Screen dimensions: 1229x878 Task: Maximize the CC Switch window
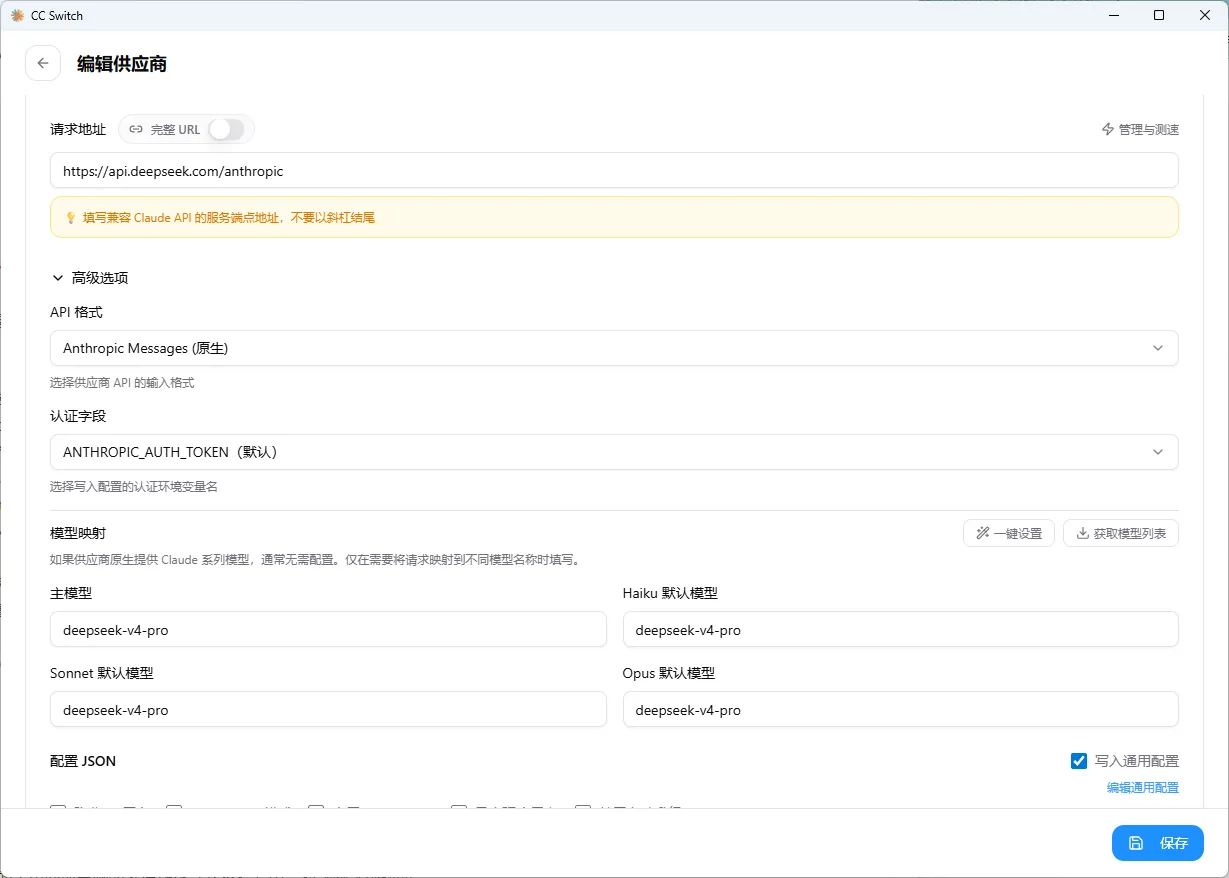1159,15
